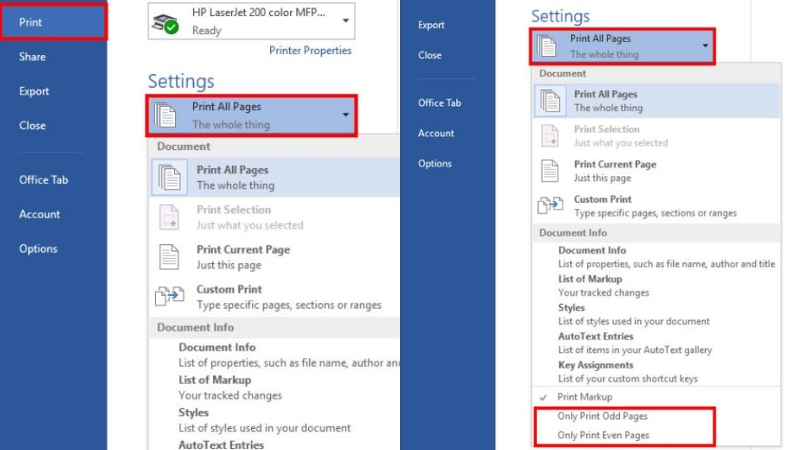
Task: Click Print Current Page icon in left list
Action: 170,257
